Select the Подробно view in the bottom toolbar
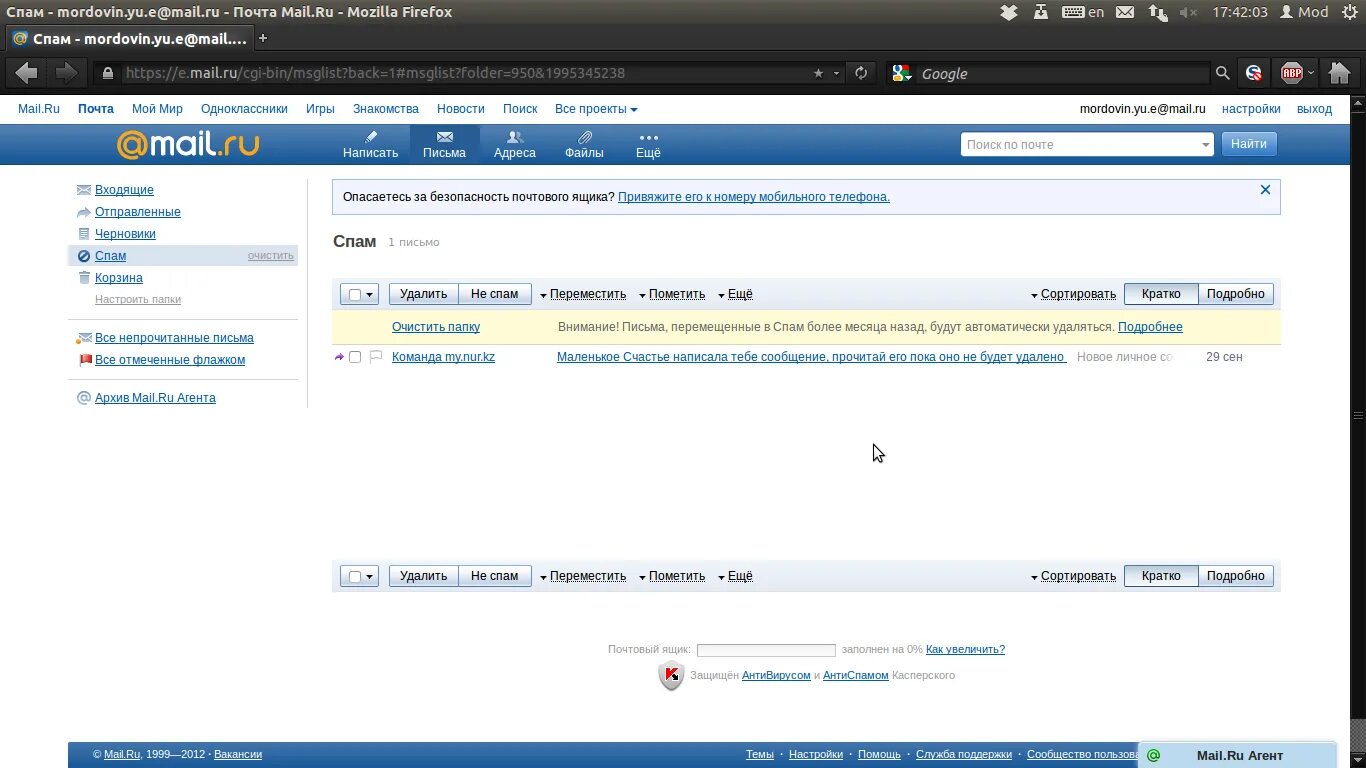 [1236, 576]
